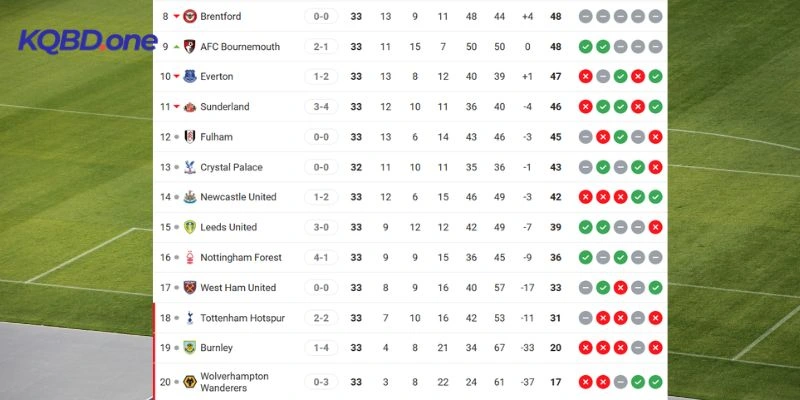Click the Sunderland club crest icon
800x400 pixels.
190,107
